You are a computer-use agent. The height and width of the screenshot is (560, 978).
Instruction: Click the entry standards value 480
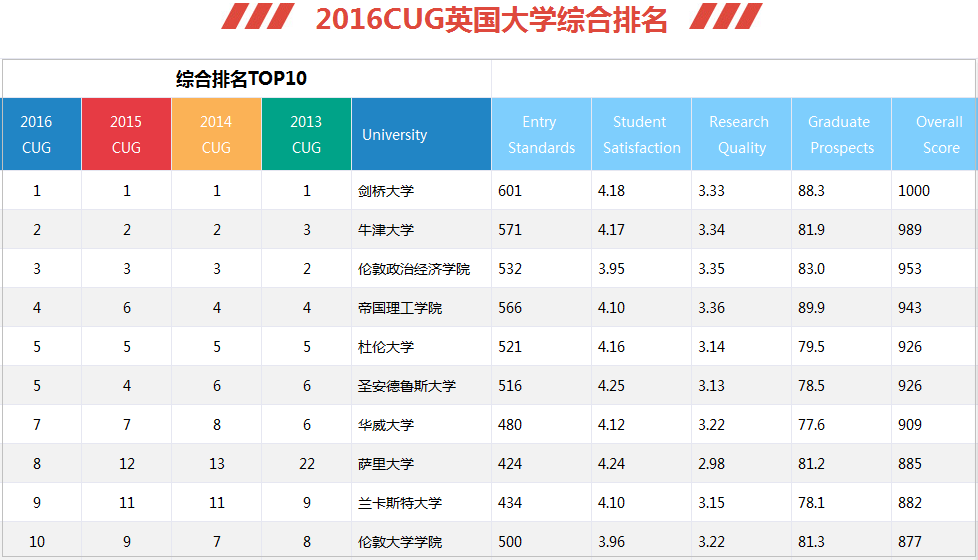pos(510,425)
